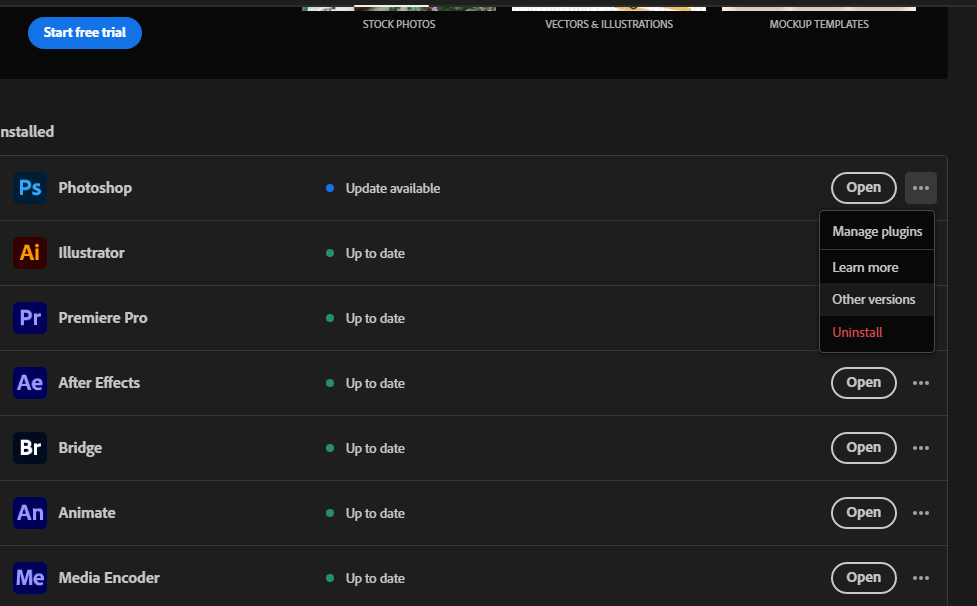The height and width of the screenshot is (606, 977).
Task: Click the After Effects app name
Action: tap(99, 383)
